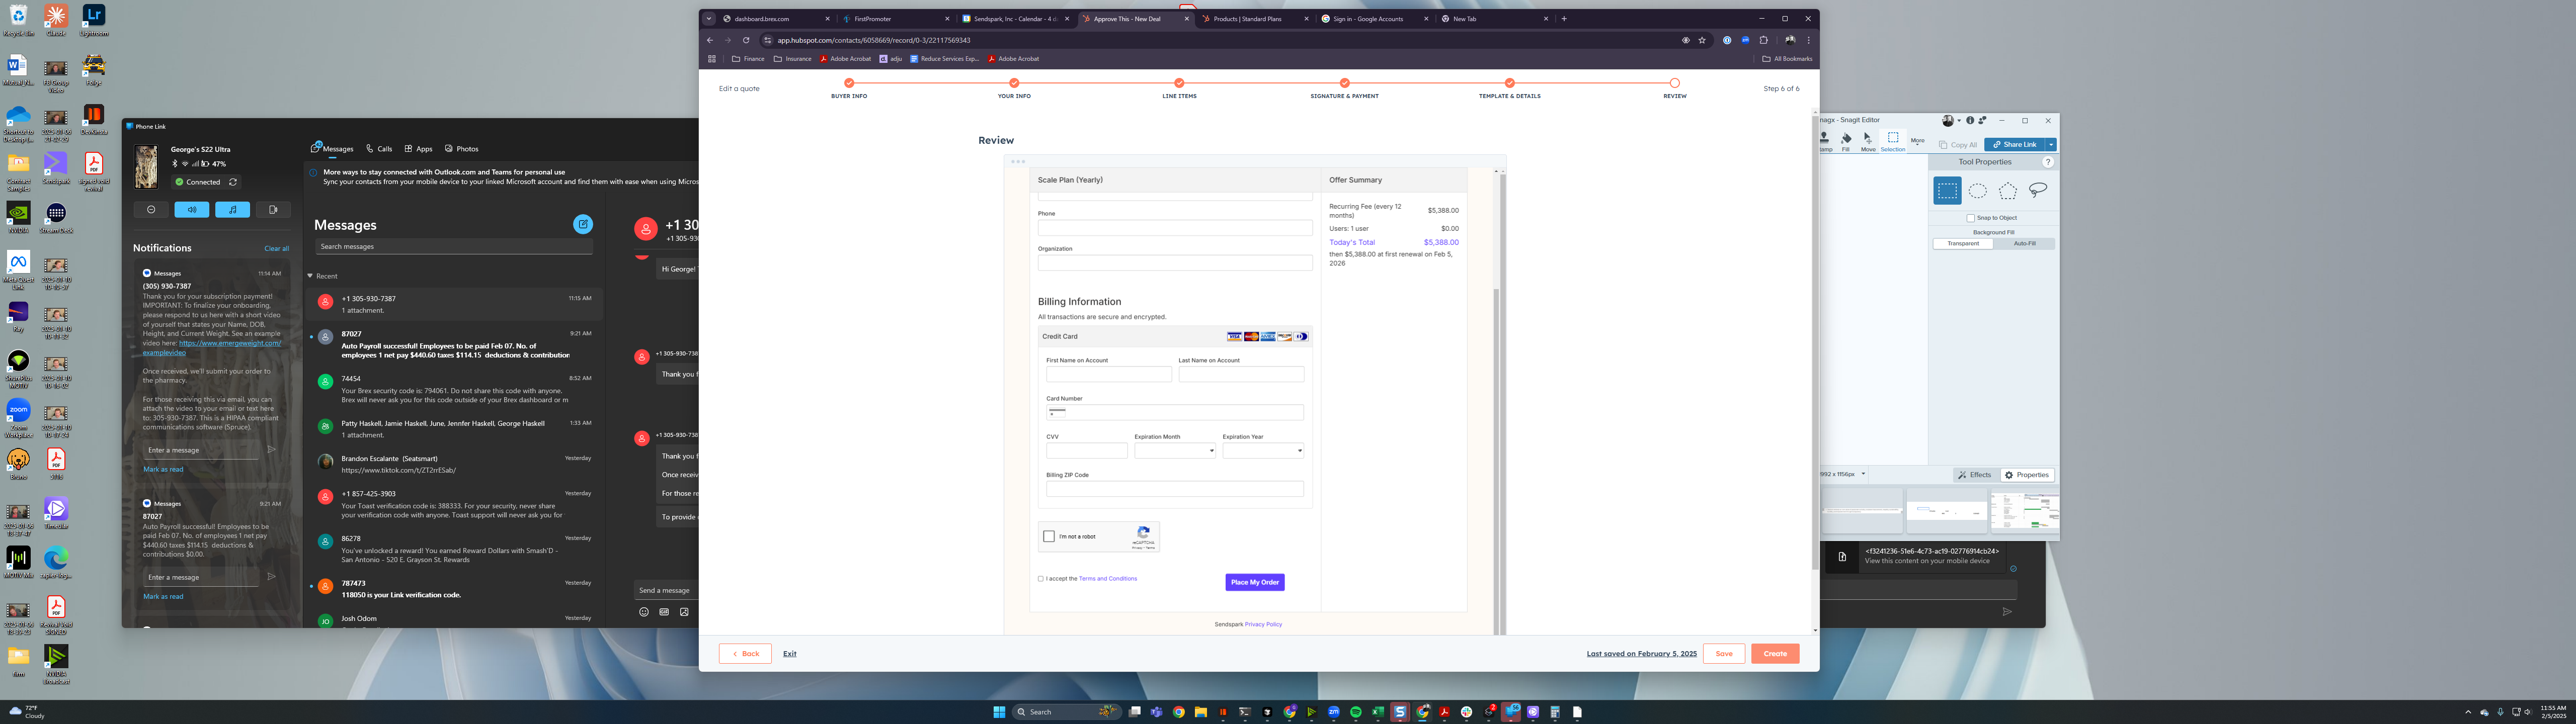Compose a new message in Phone Link

click(583, 224)
